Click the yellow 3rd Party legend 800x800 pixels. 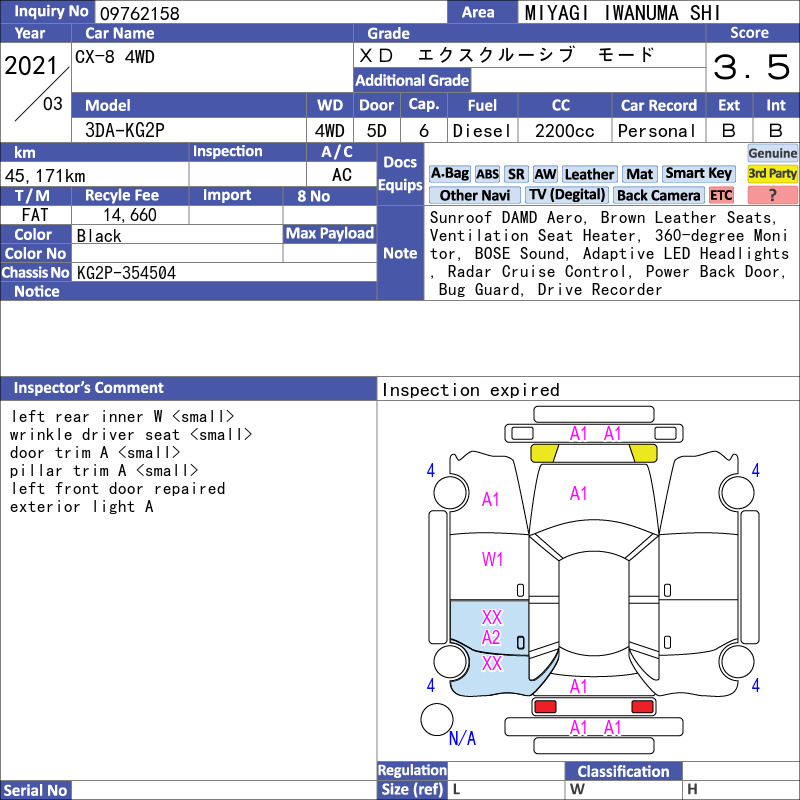tap(772, 173)
